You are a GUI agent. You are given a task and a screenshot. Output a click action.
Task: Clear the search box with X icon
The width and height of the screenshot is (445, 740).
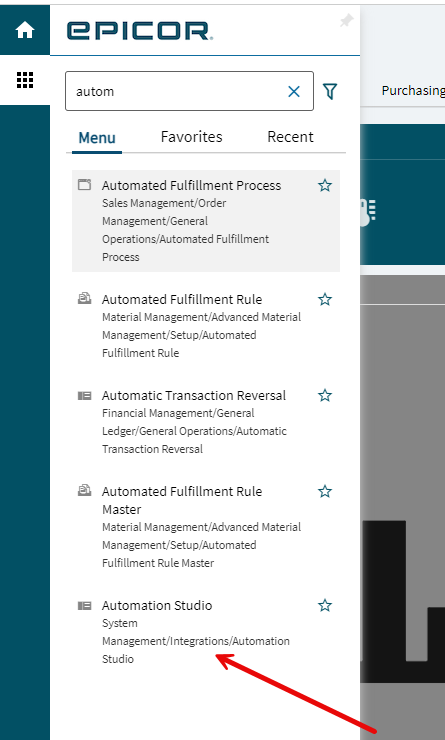point(294,92)
